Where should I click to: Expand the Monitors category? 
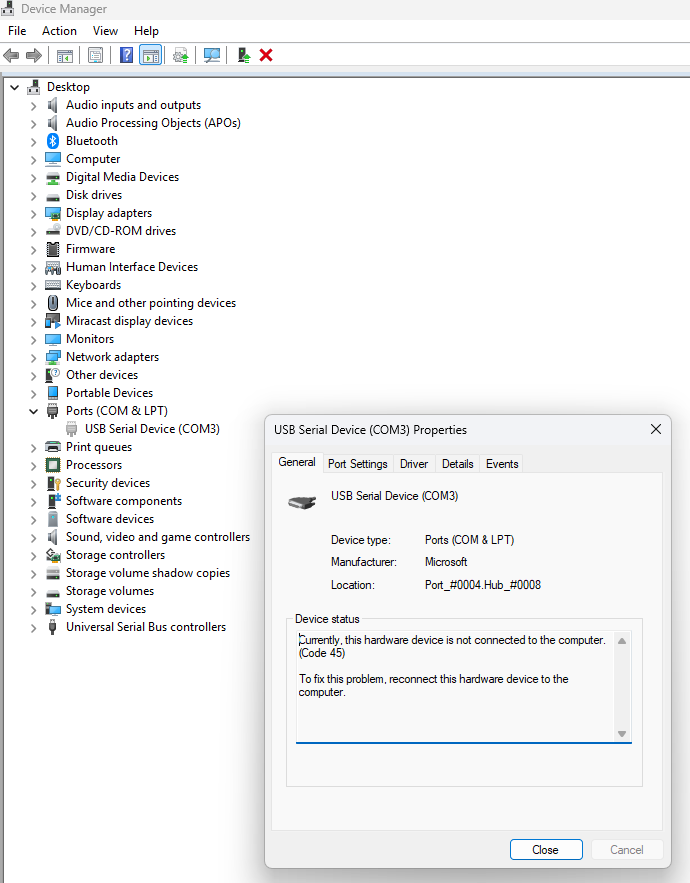pos(33,340)
